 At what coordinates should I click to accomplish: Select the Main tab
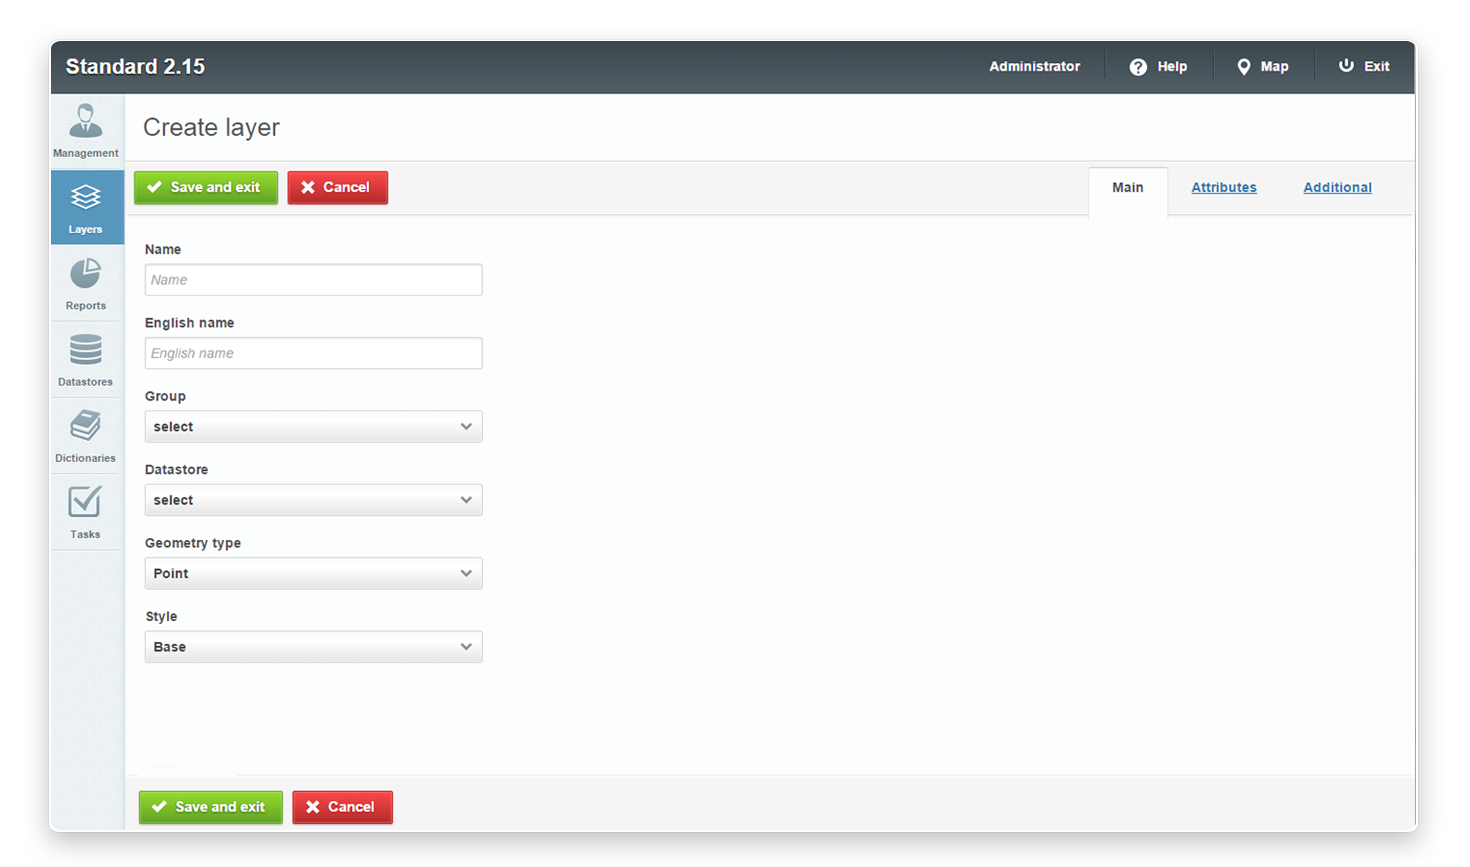click(1127, 188)
